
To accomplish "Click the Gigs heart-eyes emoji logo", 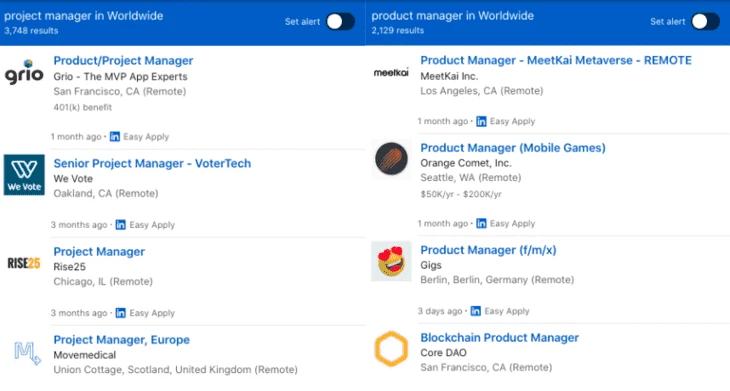I will (391, 261).
